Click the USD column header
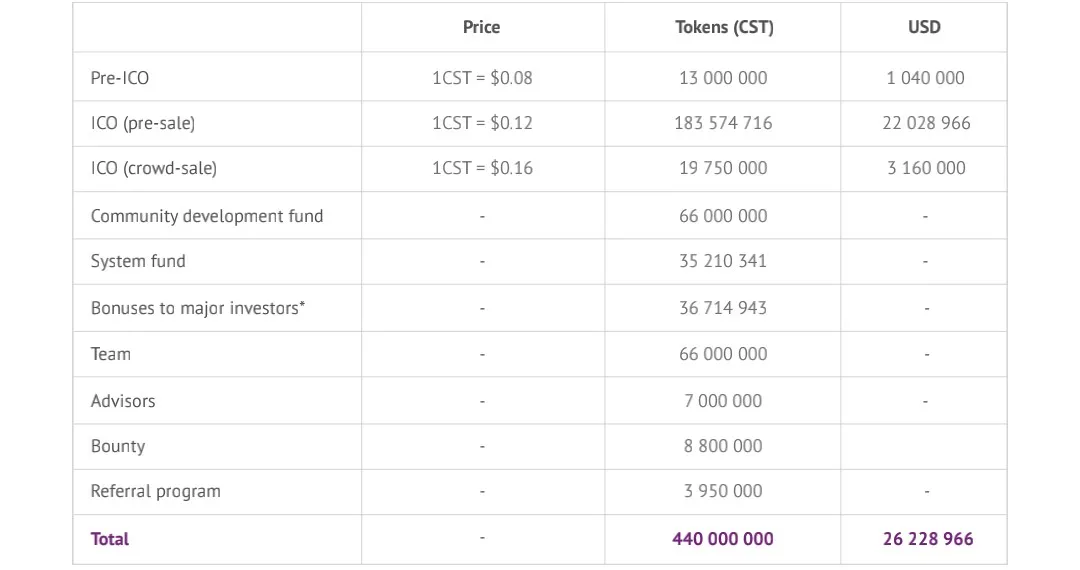Viewport: 1080px width, 570px height. [x=924, y=27]
